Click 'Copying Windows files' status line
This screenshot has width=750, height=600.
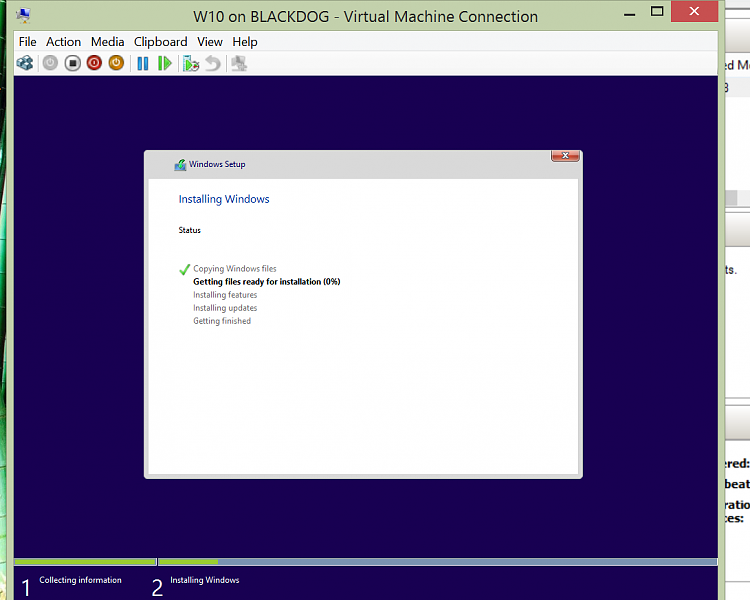pos(235,269)
